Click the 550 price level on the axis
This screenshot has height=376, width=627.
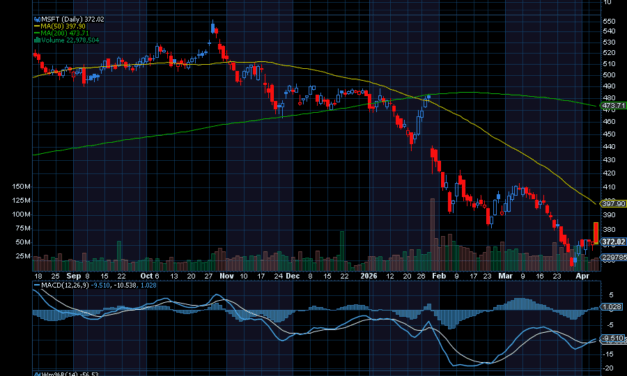point(609,21)
